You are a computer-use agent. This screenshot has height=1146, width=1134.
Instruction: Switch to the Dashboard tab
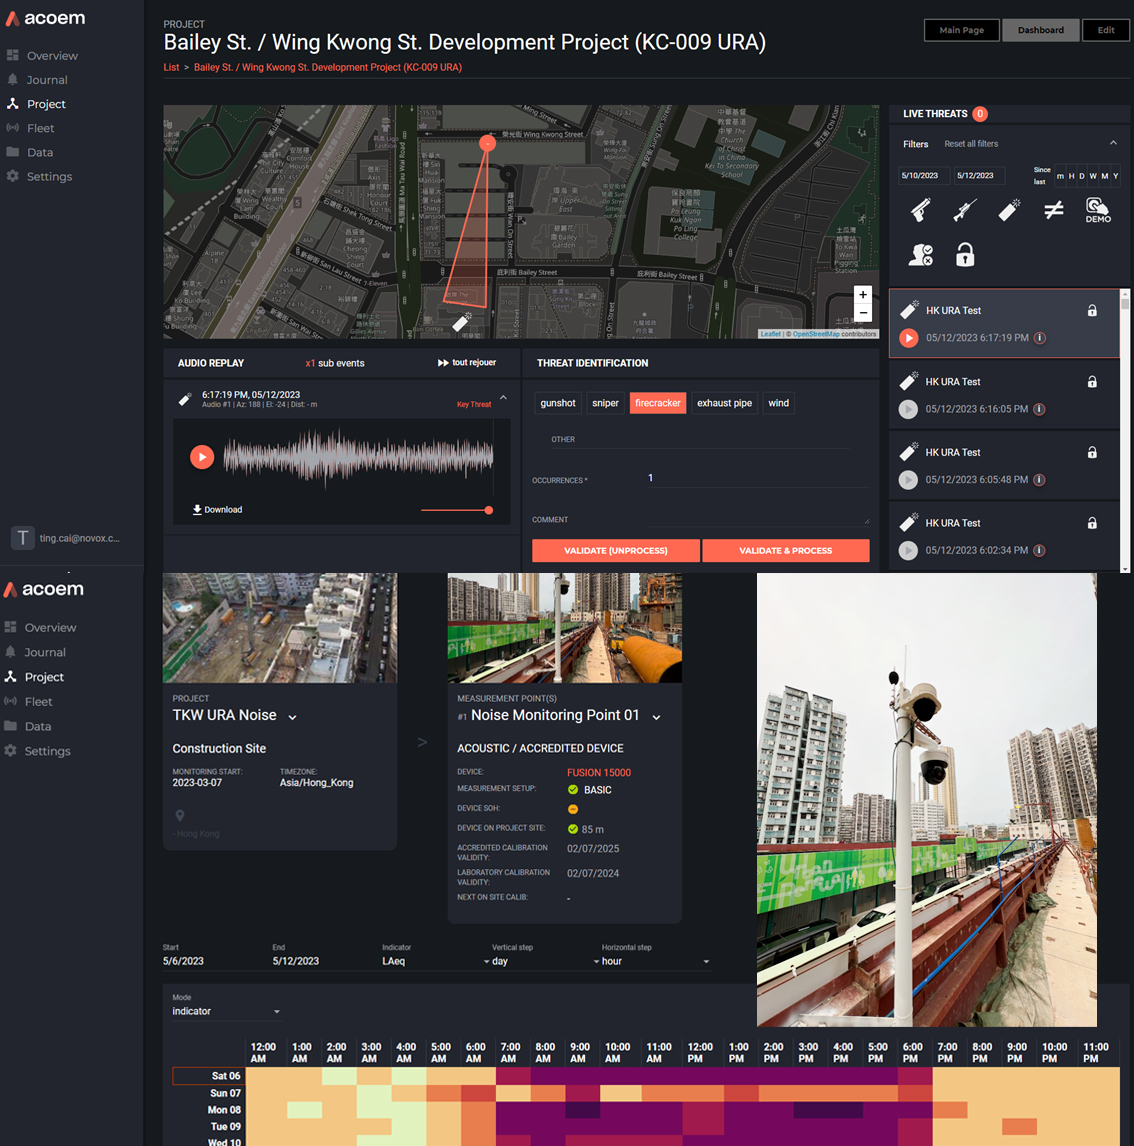pos(1040,30)
